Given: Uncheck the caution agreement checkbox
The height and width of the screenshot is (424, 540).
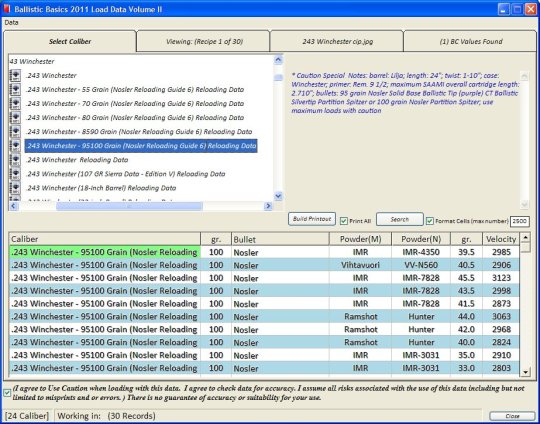Looking at the screenshot, I should 7,393.
